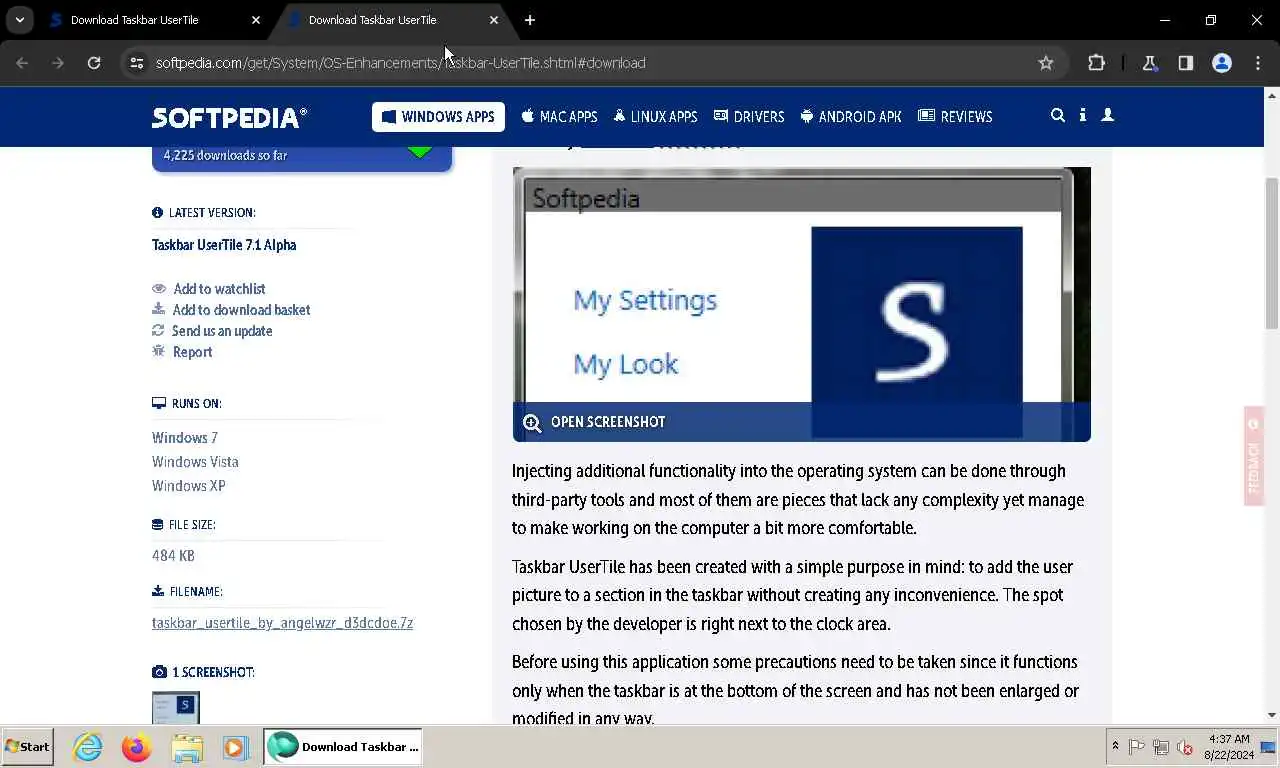Select the Windows Apps menu
1280x768 pixels.
click(x=438, y=117)
